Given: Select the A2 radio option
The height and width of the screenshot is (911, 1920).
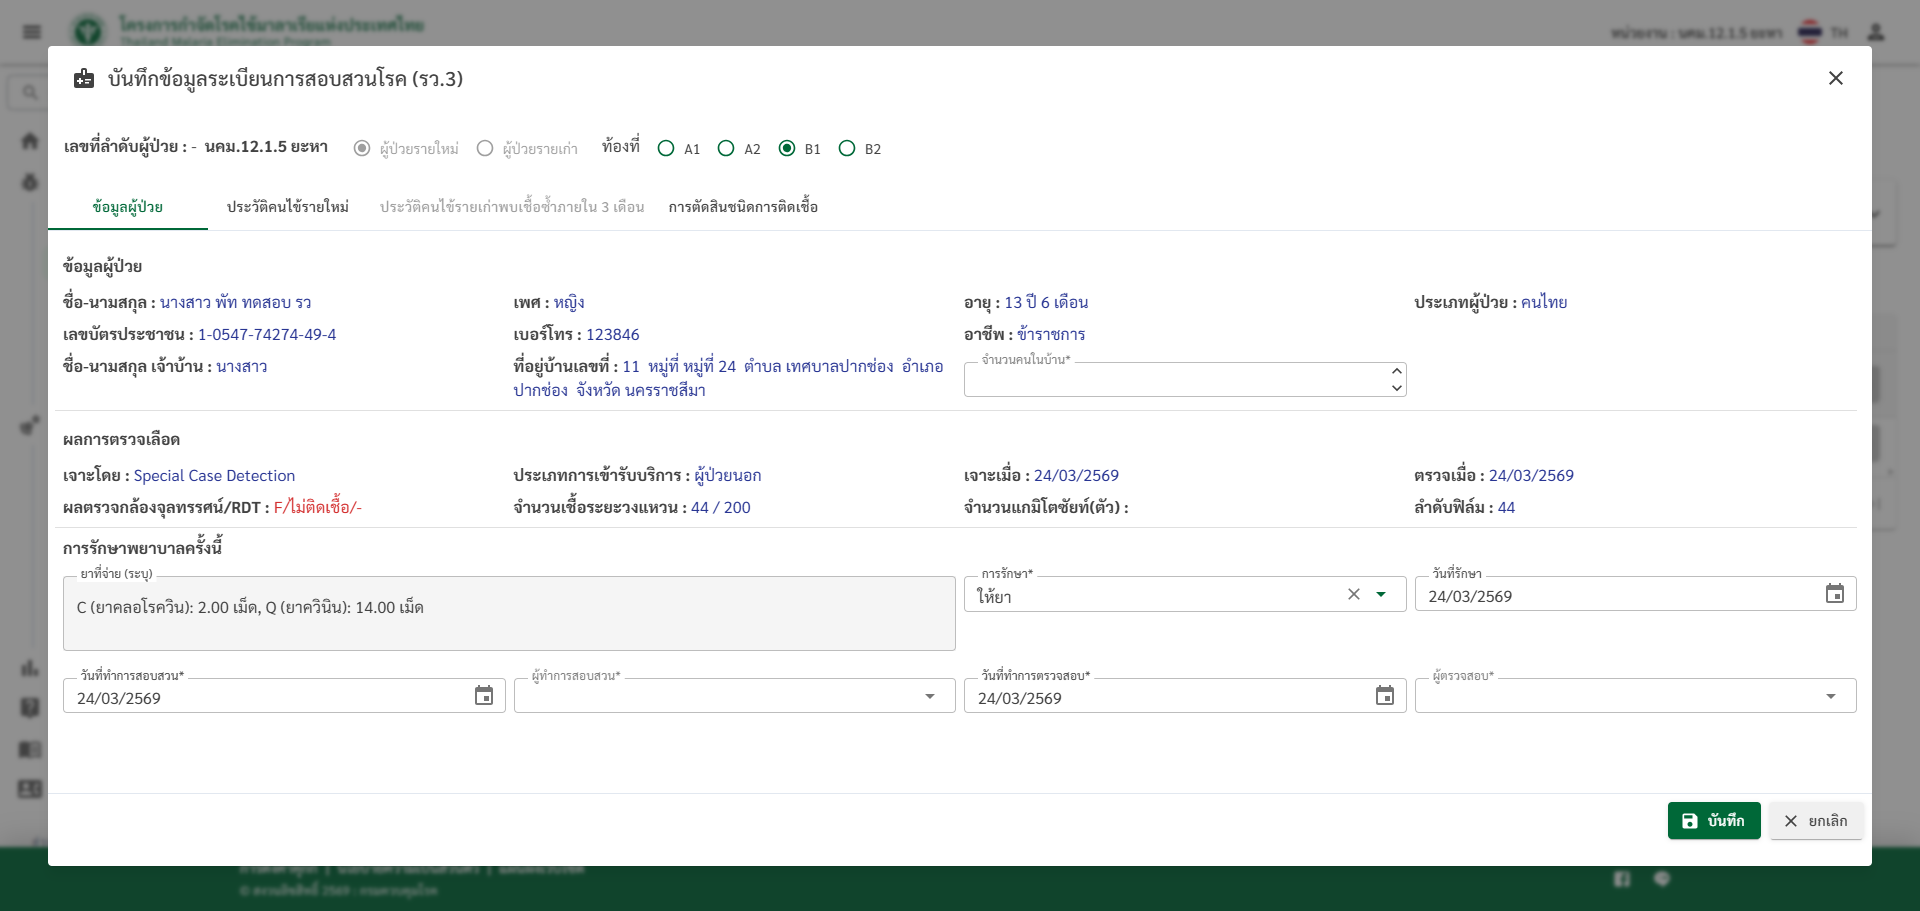Looking at the screenshot, I should pyautogui.click(x=726, y=149).
